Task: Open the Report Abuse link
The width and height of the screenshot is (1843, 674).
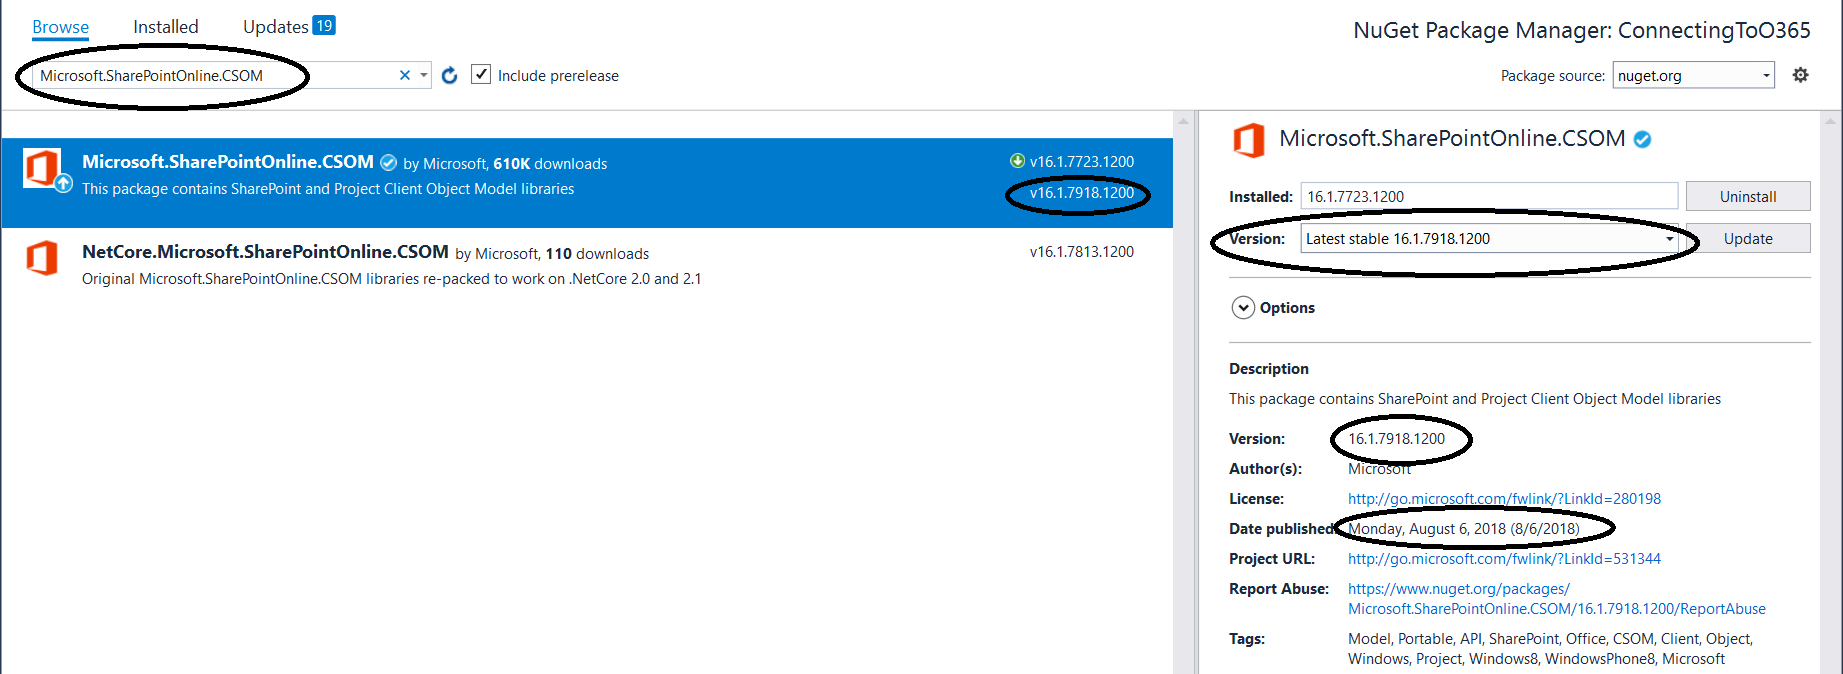Action: coord(1556,599)
